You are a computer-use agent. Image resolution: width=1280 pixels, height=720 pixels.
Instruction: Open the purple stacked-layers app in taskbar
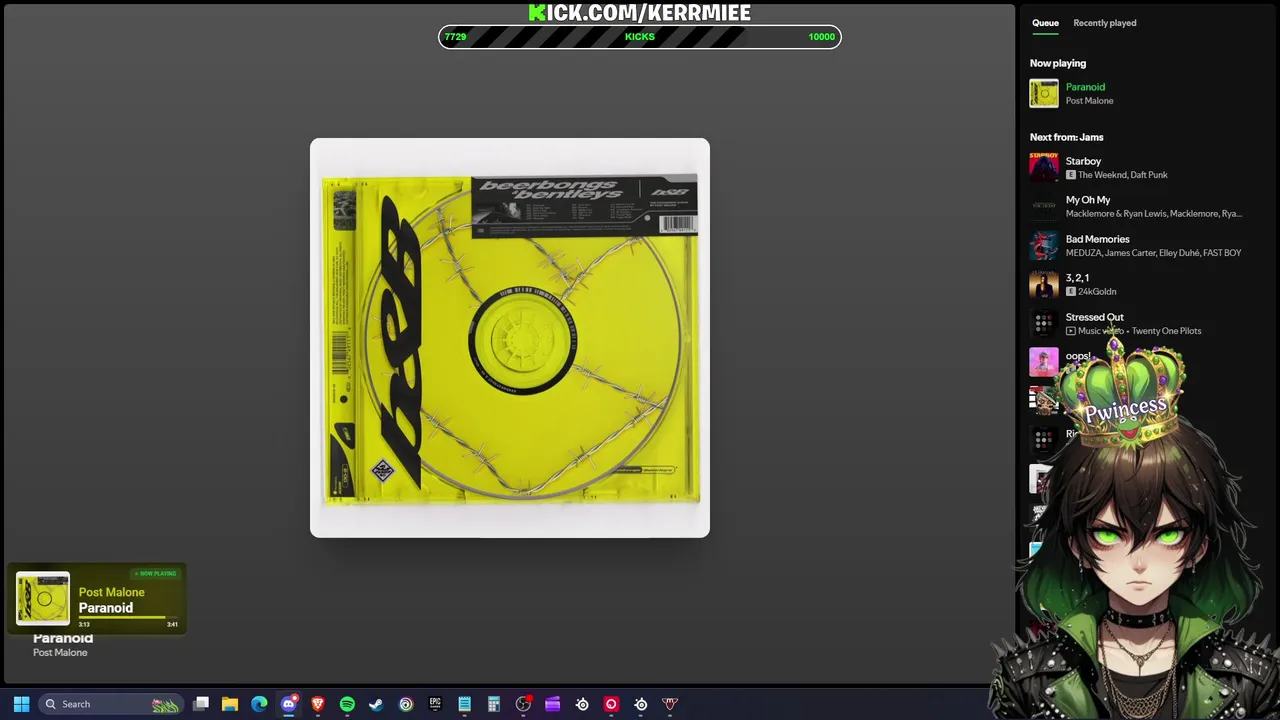click(552, 704)
